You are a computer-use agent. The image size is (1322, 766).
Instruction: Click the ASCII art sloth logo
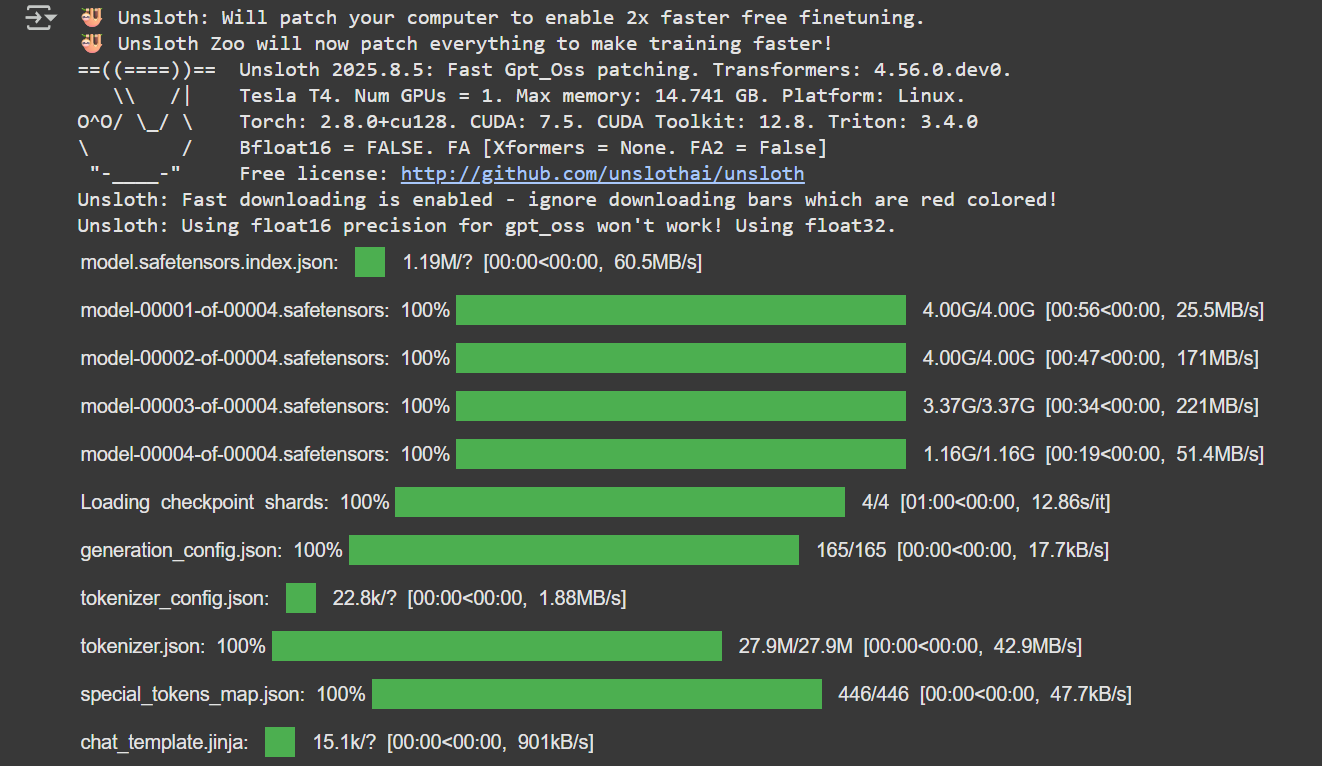[x=135, y=122]
